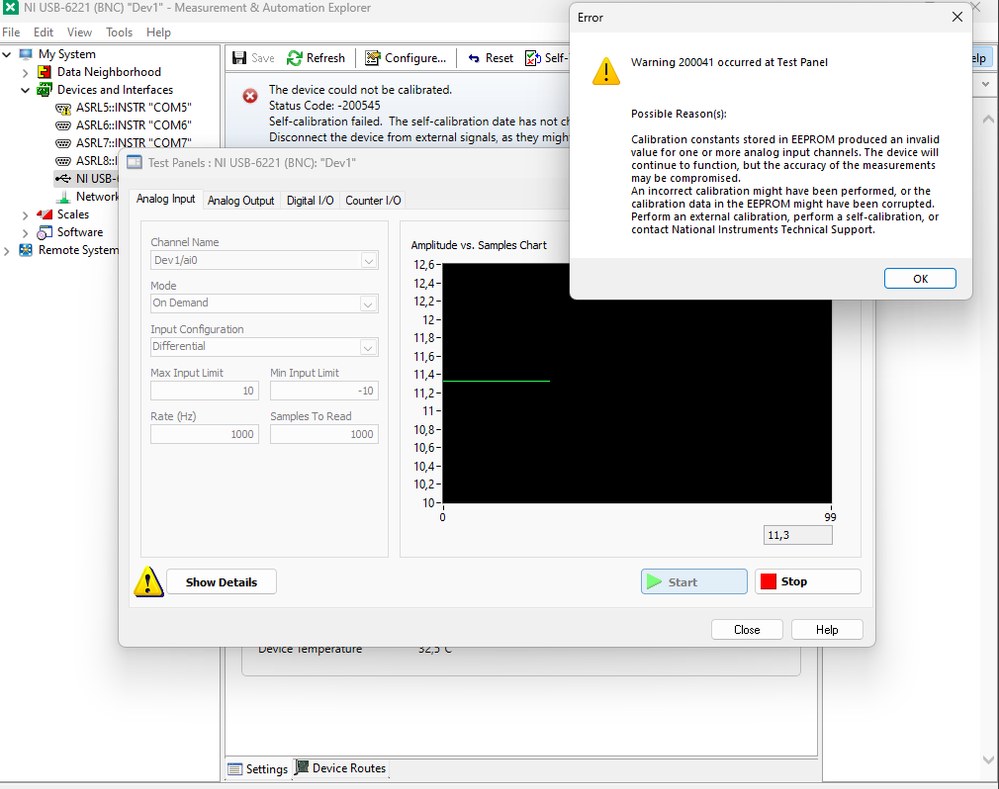This screenshot has height=789, width=999.
Task: Open the Edit menu
Action: 43,33
